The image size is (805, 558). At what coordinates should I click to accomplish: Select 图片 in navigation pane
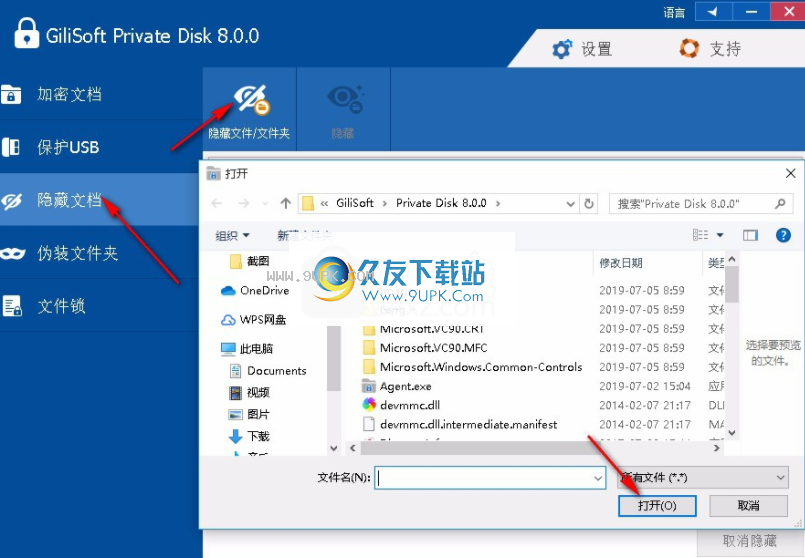pyautogui.click(x=249, y=414)
